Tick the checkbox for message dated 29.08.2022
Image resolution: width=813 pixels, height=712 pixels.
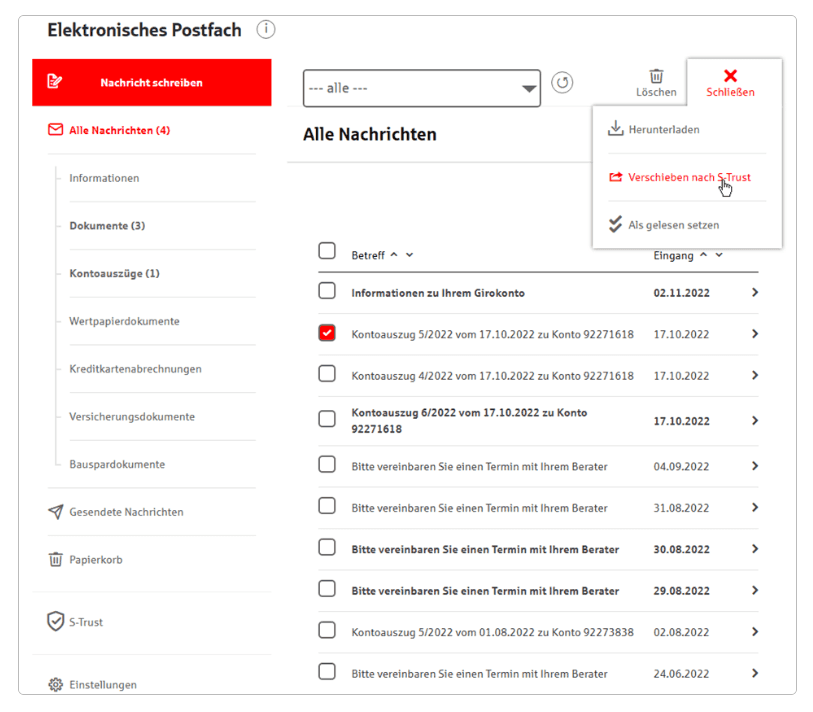[327, 589]
